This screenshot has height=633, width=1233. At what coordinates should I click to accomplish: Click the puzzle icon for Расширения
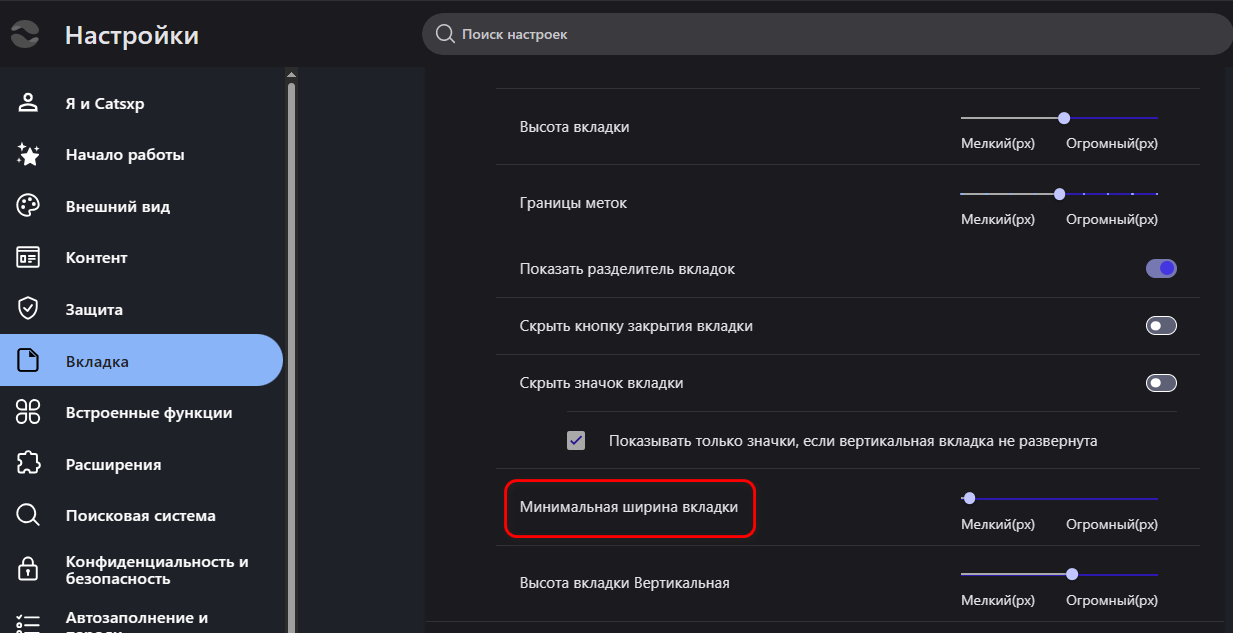[x=28, y=464]
